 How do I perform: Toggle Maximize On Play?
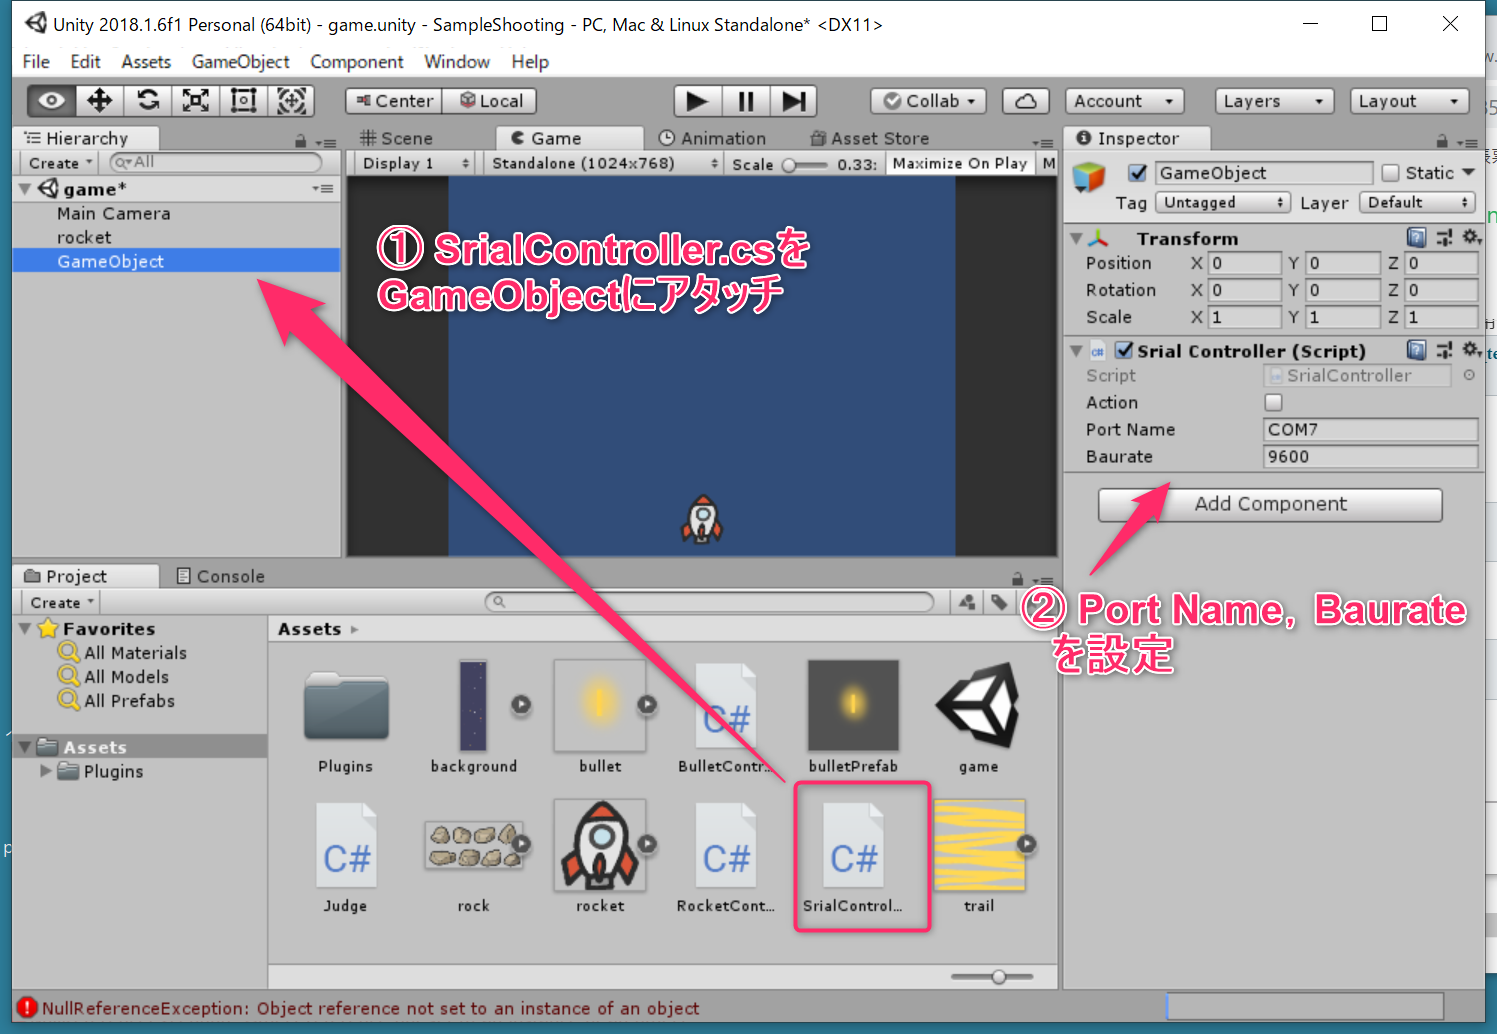(959, 163)
